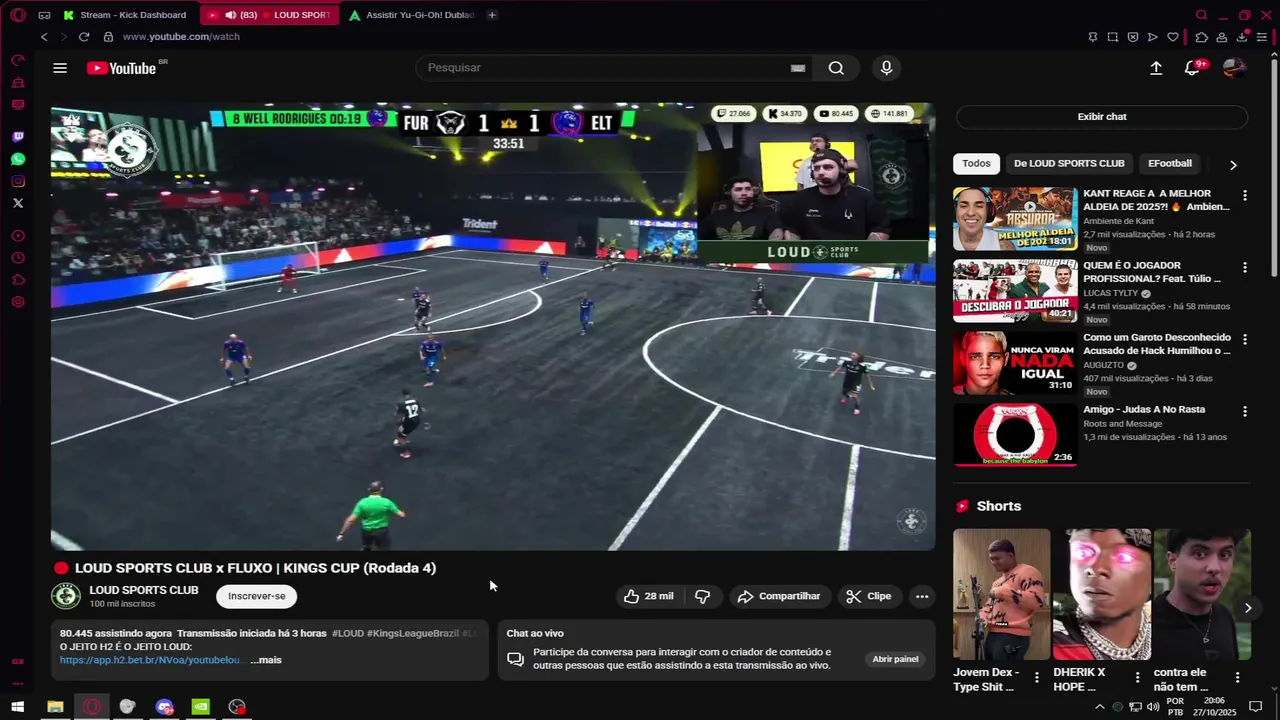Take a snapshot with the toolbar capture icon
This screenshot has width=1280, height=720.
(1113, 37)
